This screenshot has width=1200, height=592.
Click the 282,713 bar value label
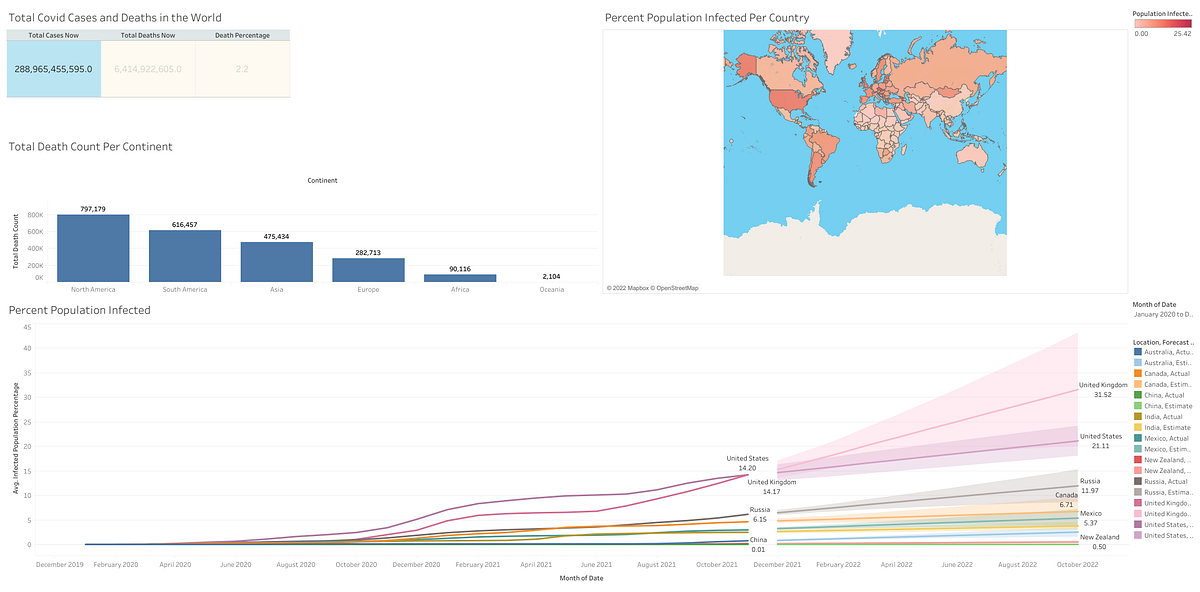368,253
